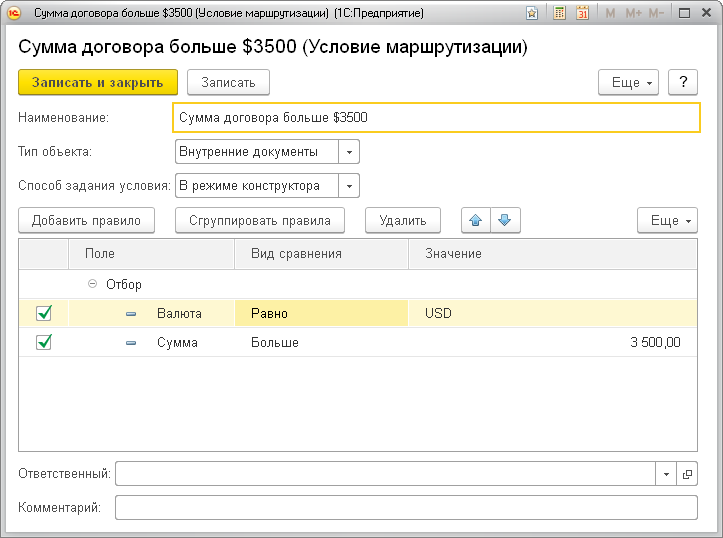Select the USD value cell
723x538 pixels.
click(x=552, y=313)
